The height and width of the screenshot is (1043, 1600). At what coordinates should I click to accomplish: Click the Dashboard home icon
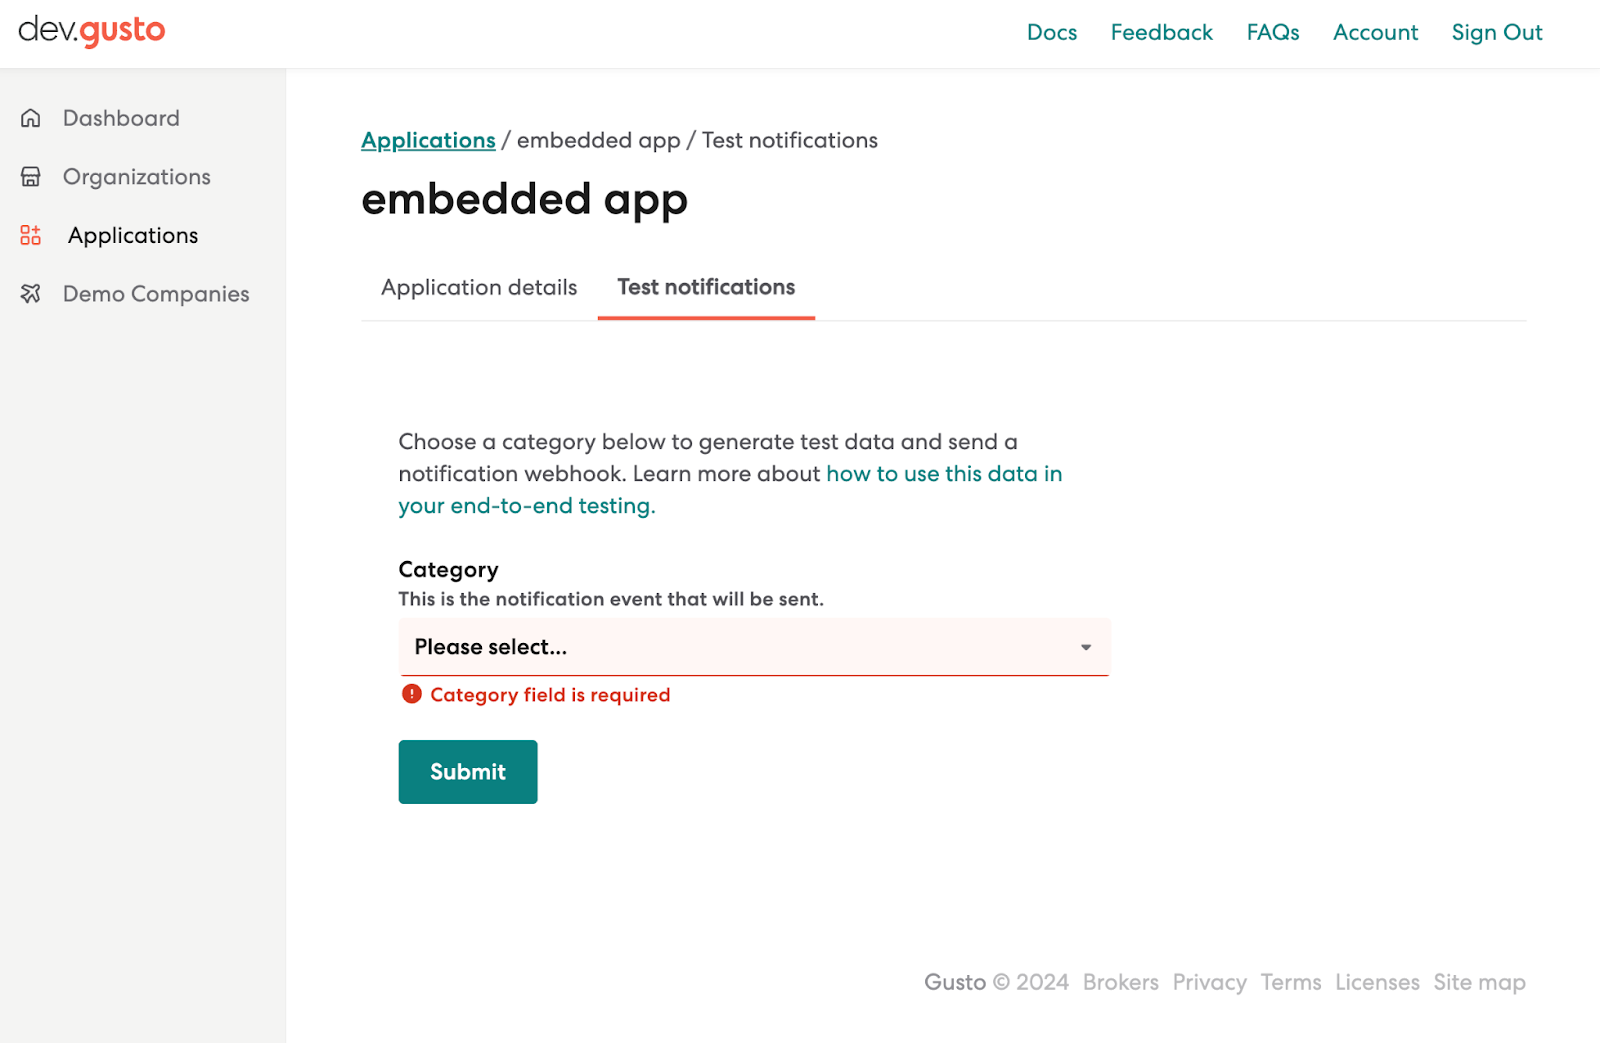pos(31,118)
